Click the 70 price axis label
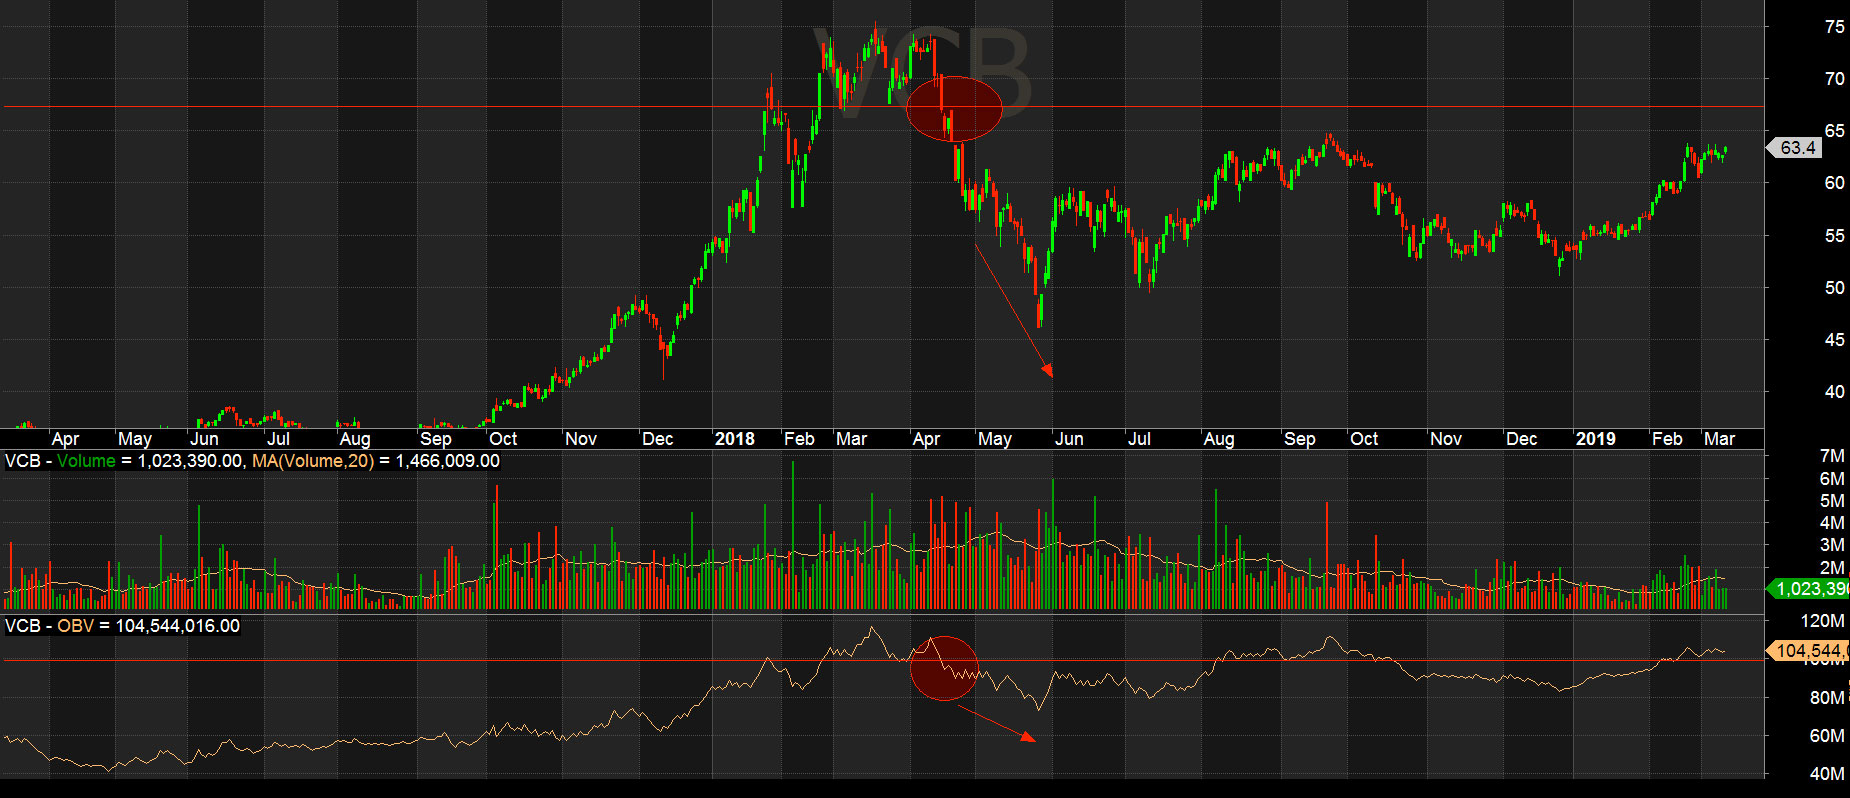1850x798 pixels. 1834,79
